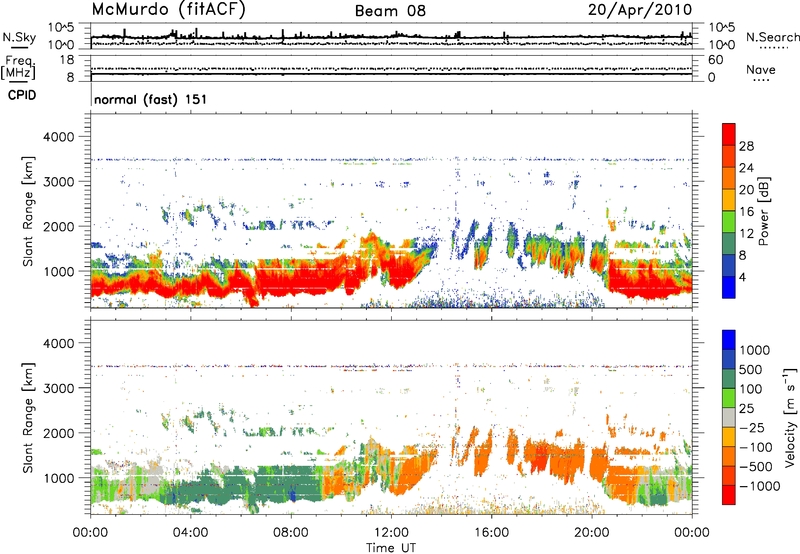Image resolution: width=800 pixels, height=554 pixels.
Task: Click the CPID label
Action: (x=22, y=95)
